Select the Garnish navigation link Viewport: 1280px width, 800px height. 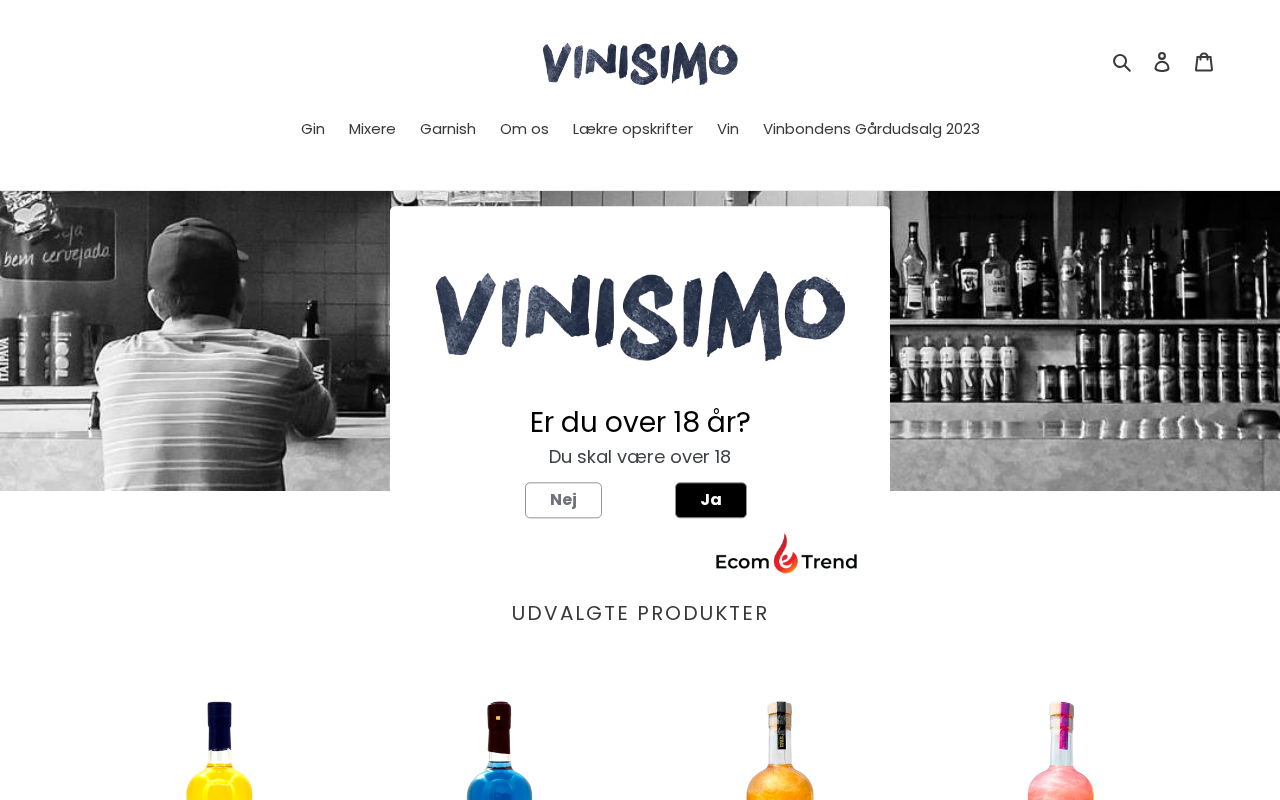pos(448,129)
